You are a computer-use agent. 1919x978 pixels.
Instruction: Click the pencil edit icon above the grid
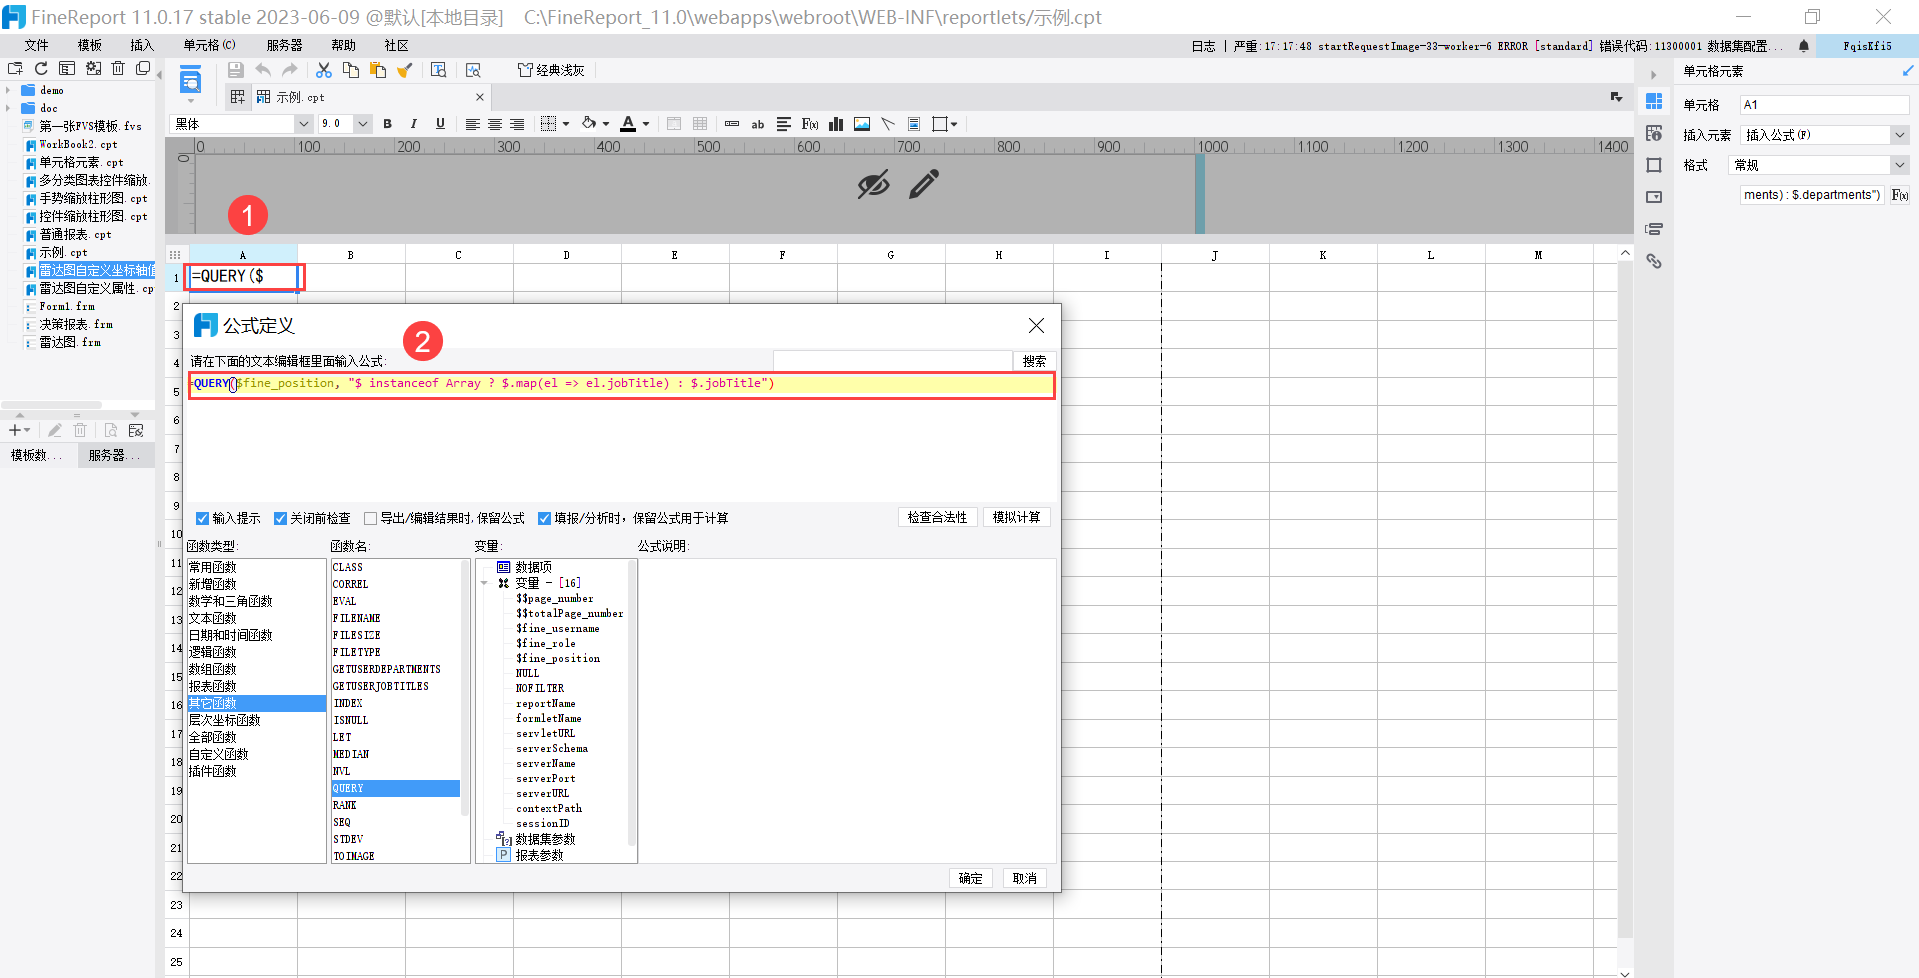pos(924,184)
